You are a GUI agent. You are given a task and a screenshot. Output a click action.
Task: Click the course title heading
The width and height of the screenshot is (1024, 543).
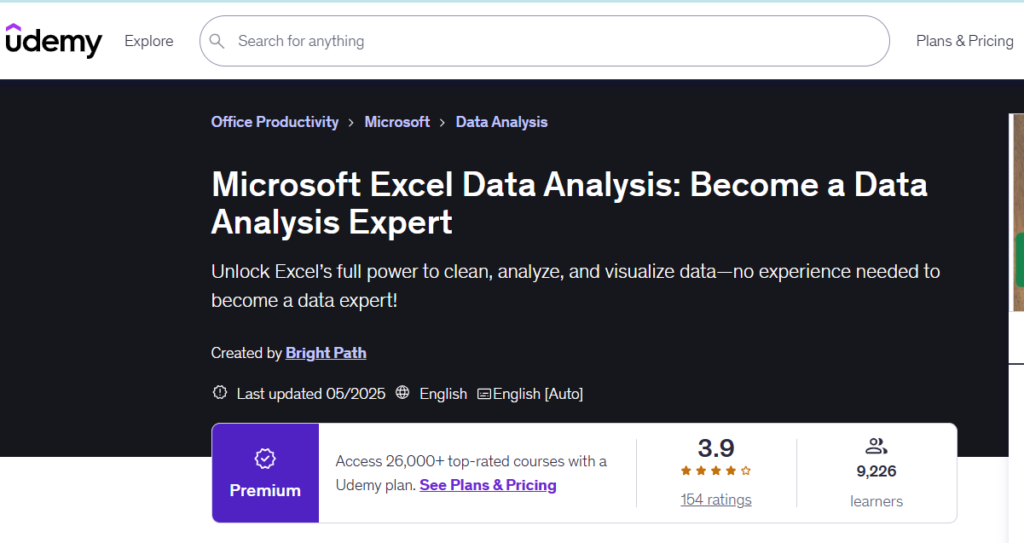pos(569,203)
